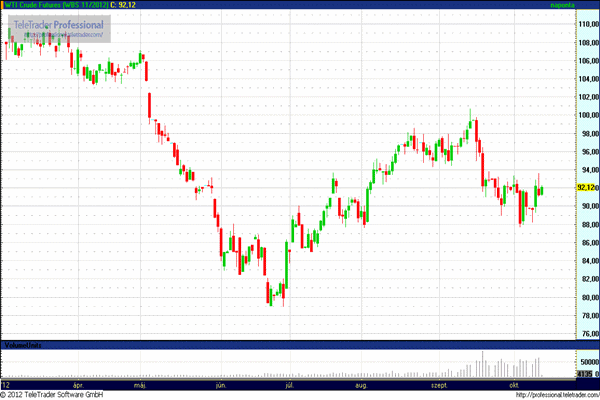This screenshot has height=400, width=600.
Task: Select the 'okt.' time axis marker
Action: (514, 383)
